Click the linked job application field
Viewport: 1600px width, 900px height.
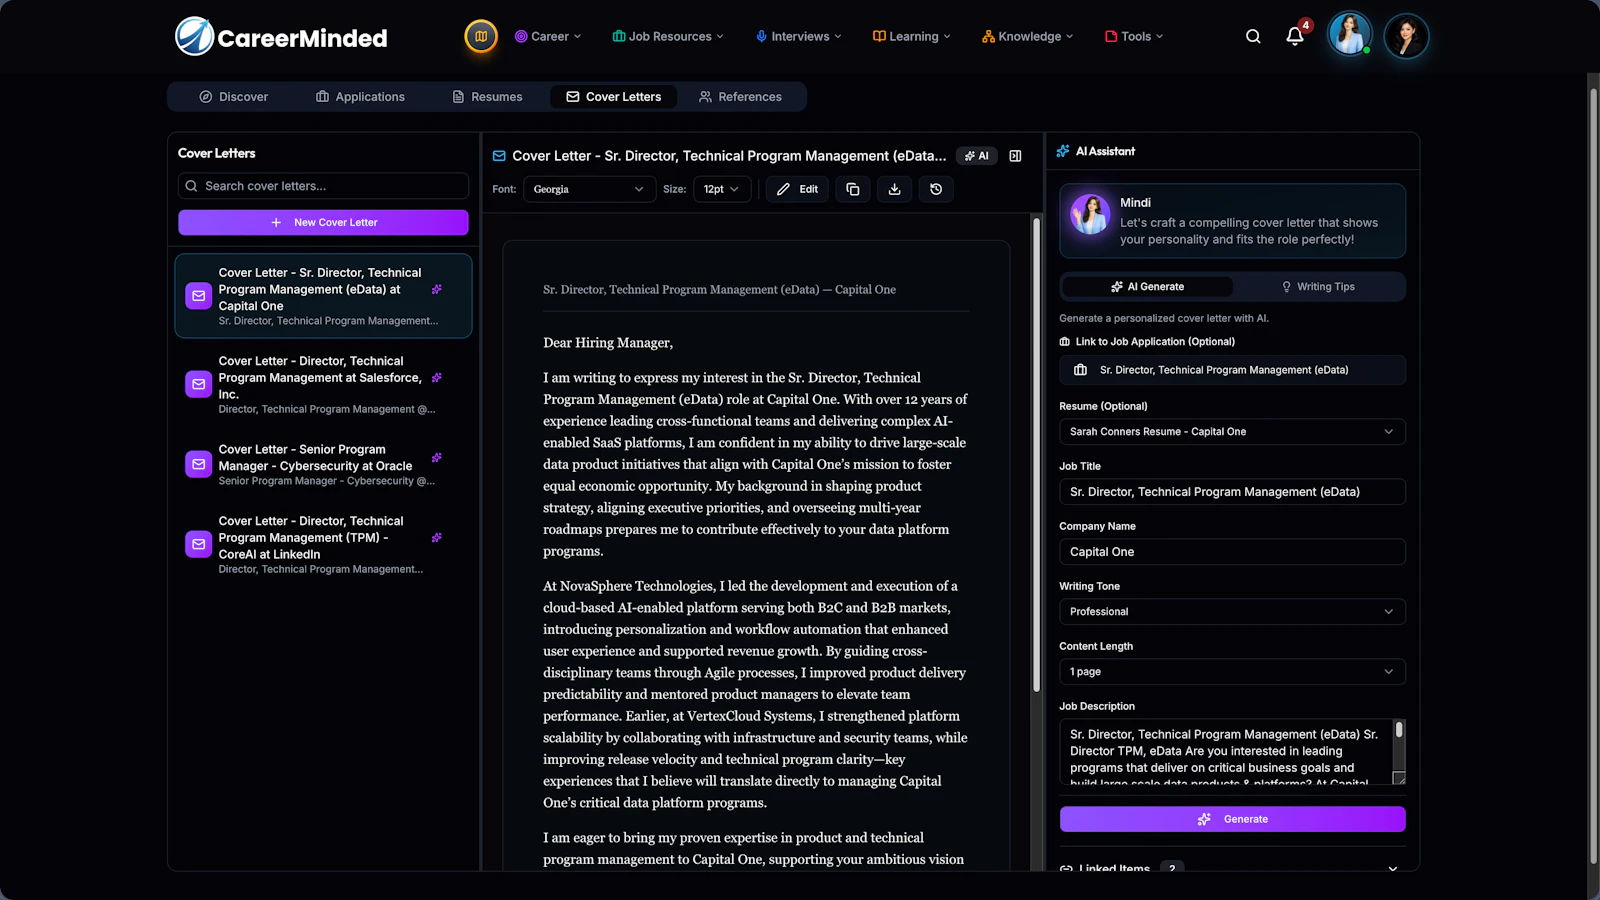(x=1232, y=370)
